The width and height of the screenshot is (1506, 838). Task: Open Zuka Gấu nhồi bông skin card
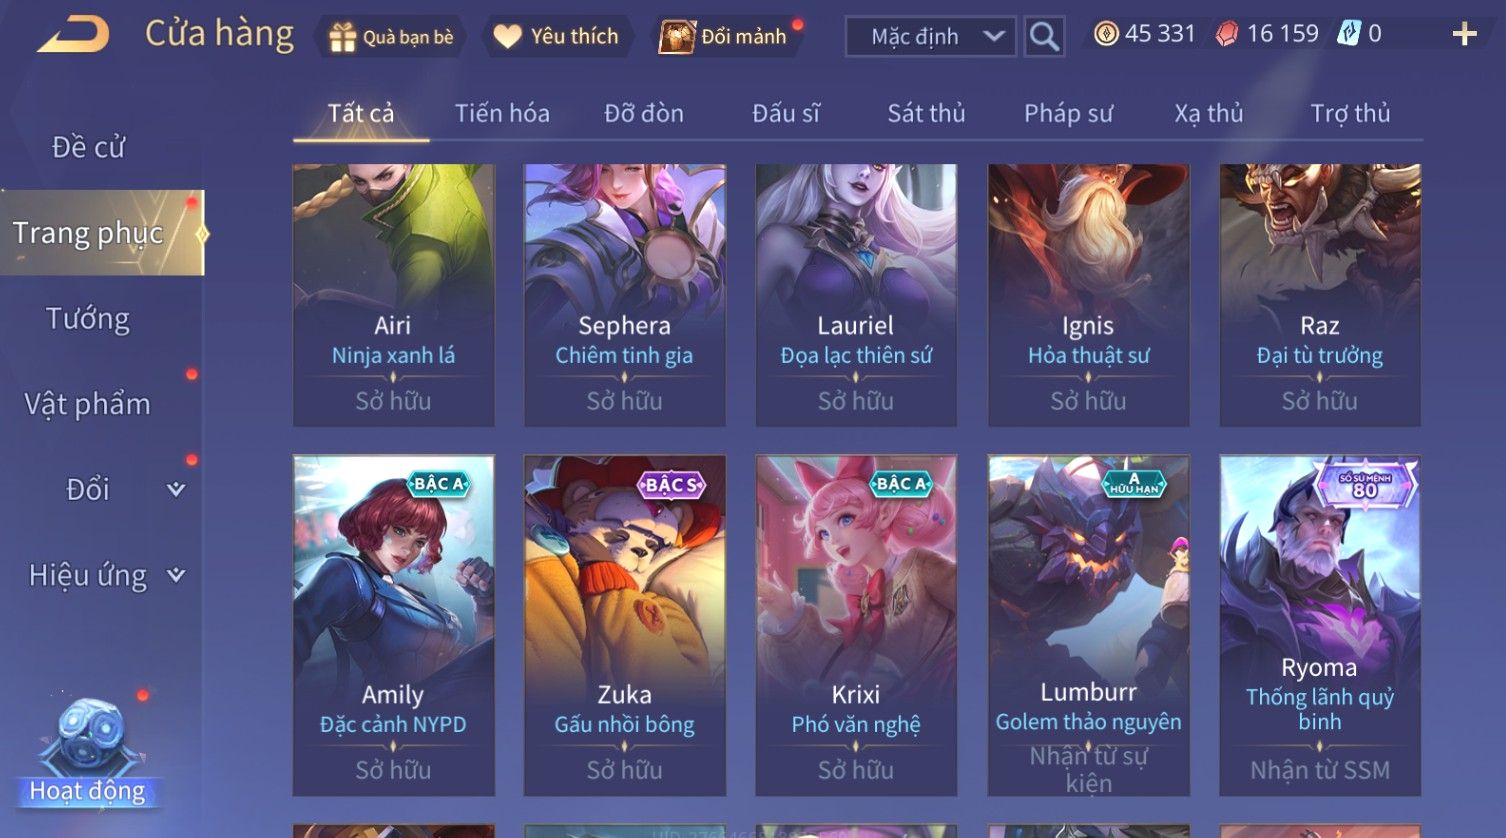625,625
